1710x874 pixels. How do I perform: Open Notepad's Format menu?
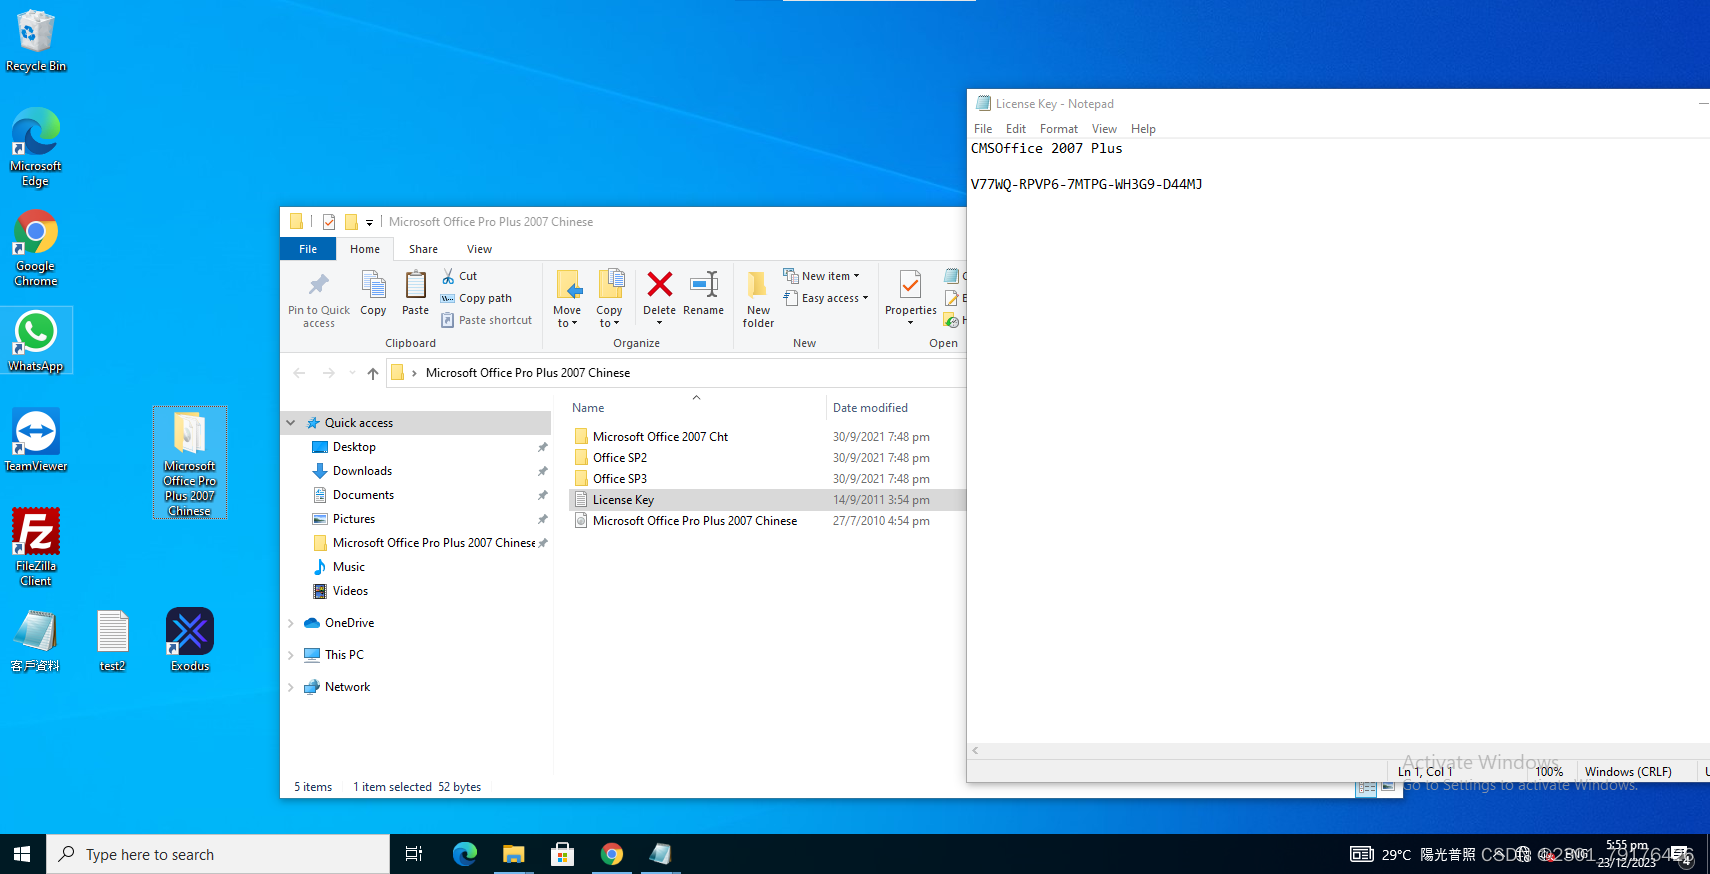tap(1058, 129)
